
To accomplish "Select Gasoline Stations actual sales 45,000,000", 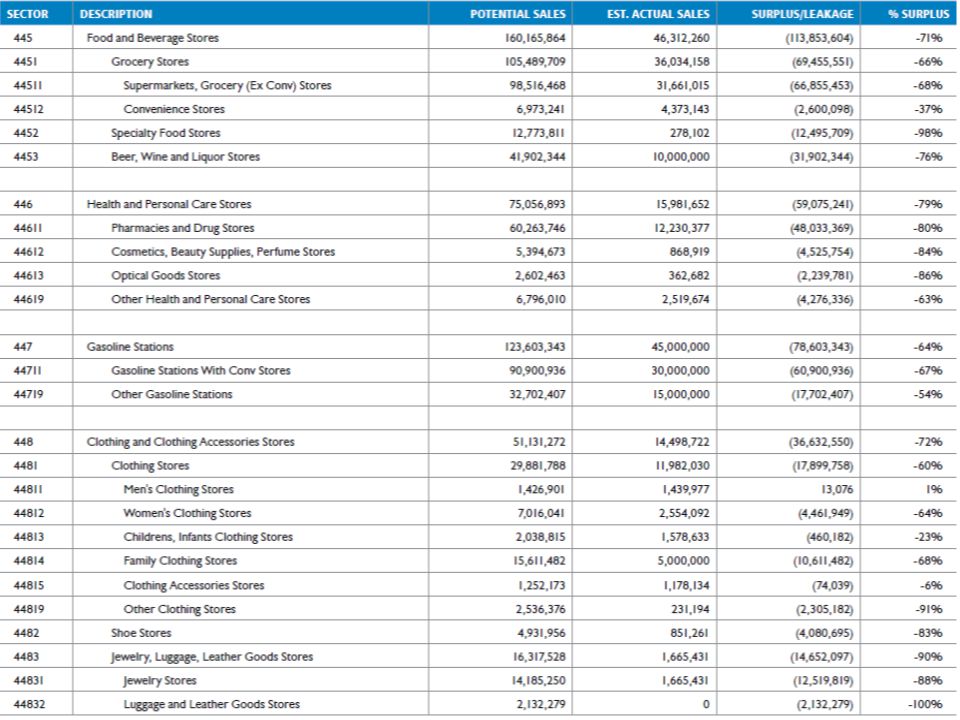I will (x=680, y=347).
